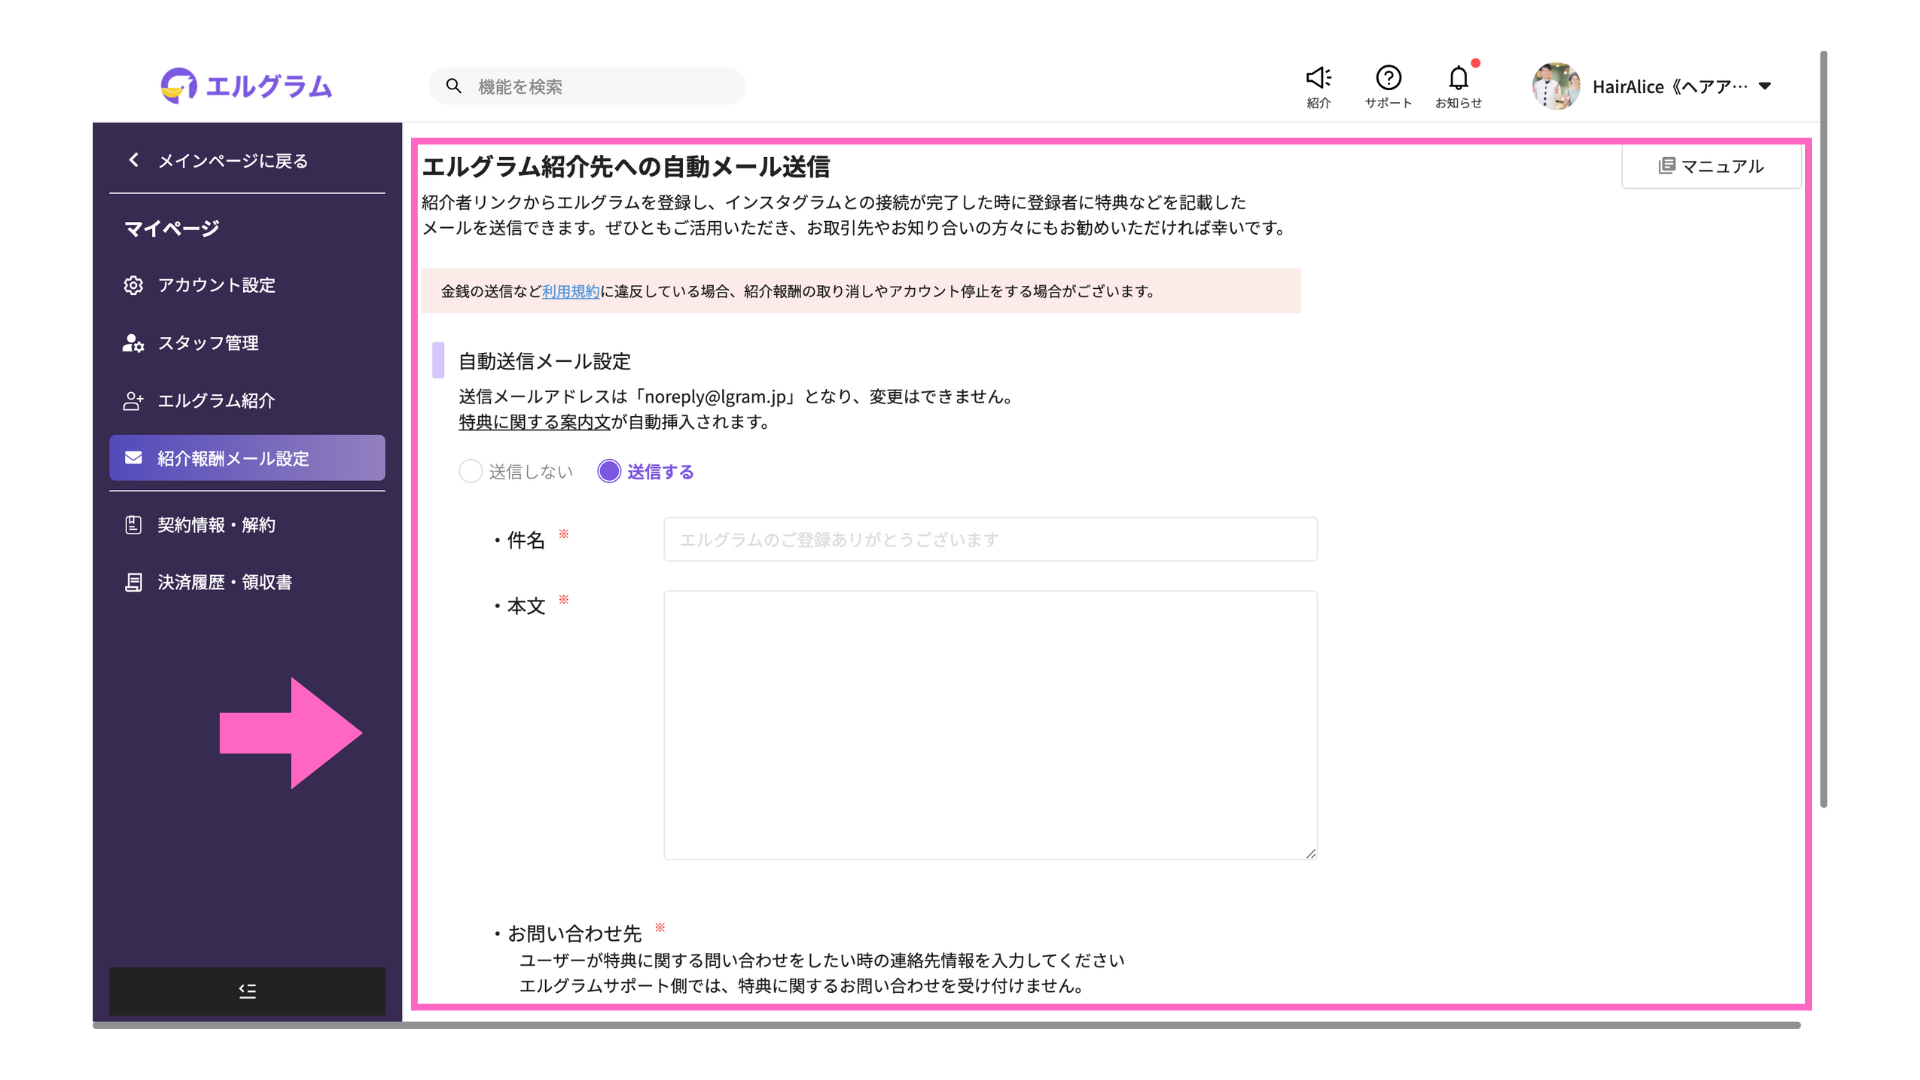
Task: Click the マイページ sidebar heading
Action: 171,229
